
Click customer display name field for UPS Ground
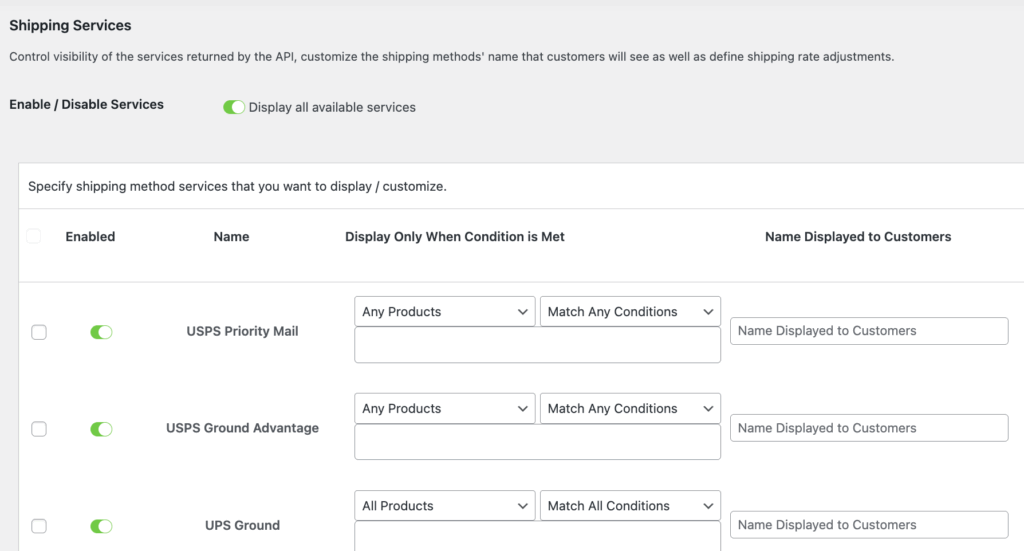868,525
